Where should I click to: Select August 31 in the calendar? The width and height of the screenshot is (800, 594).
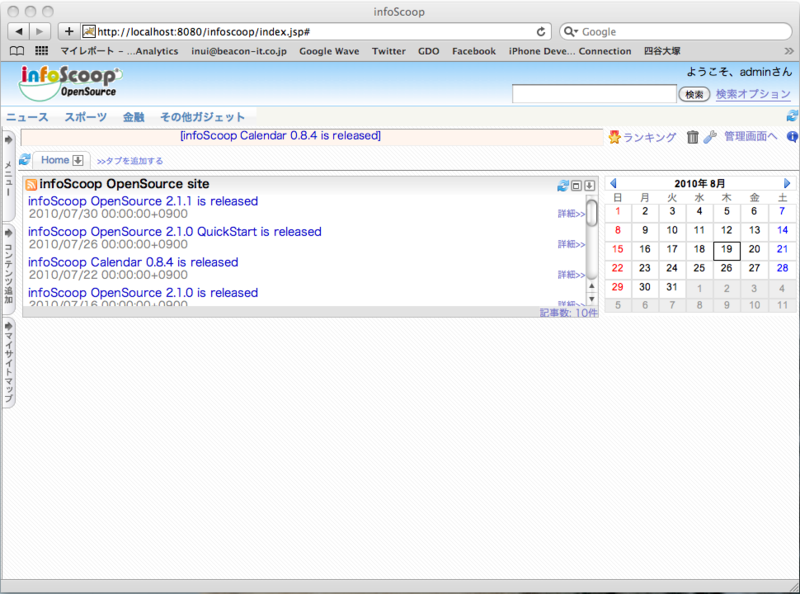(x=672, y=287)
